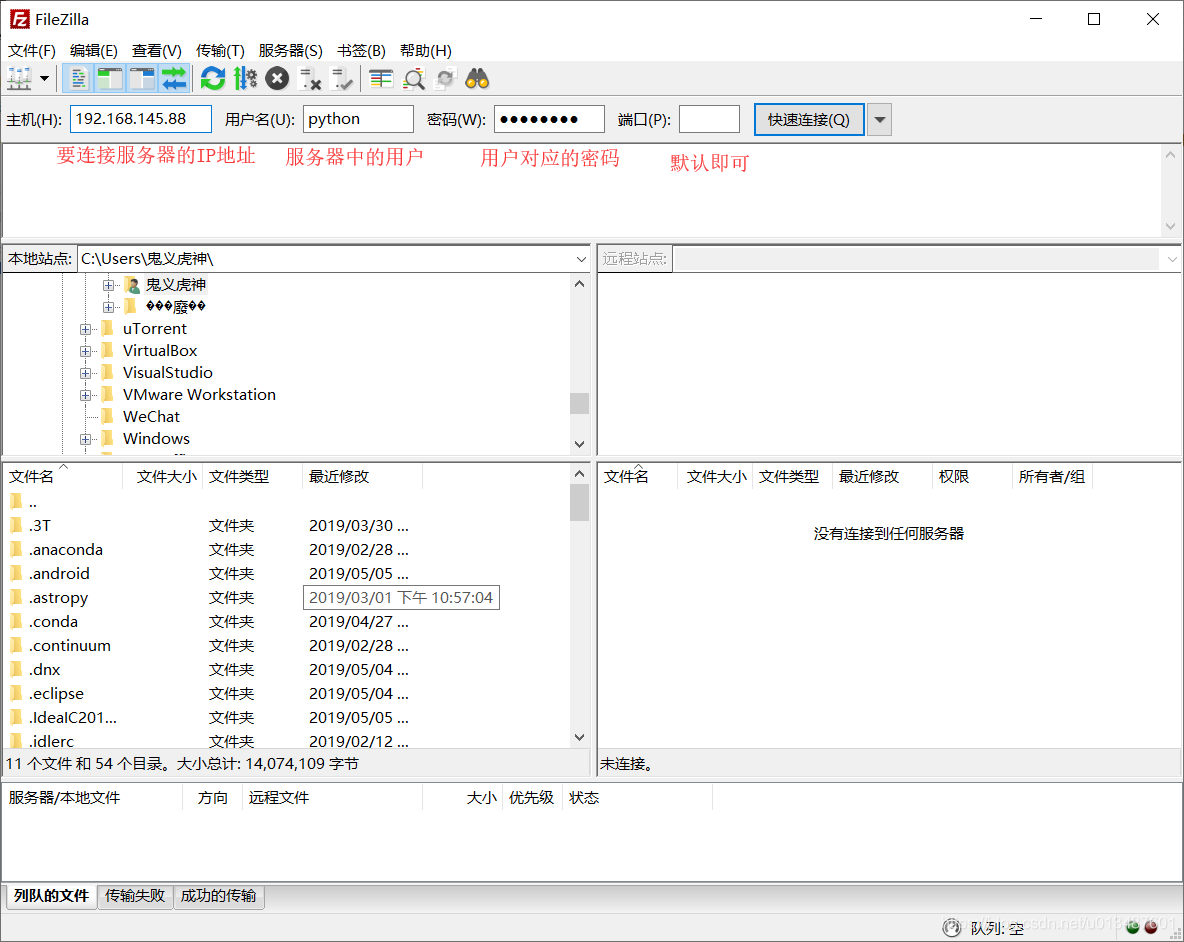Expand the VirtualBox folder node

[x=85, y=351]
